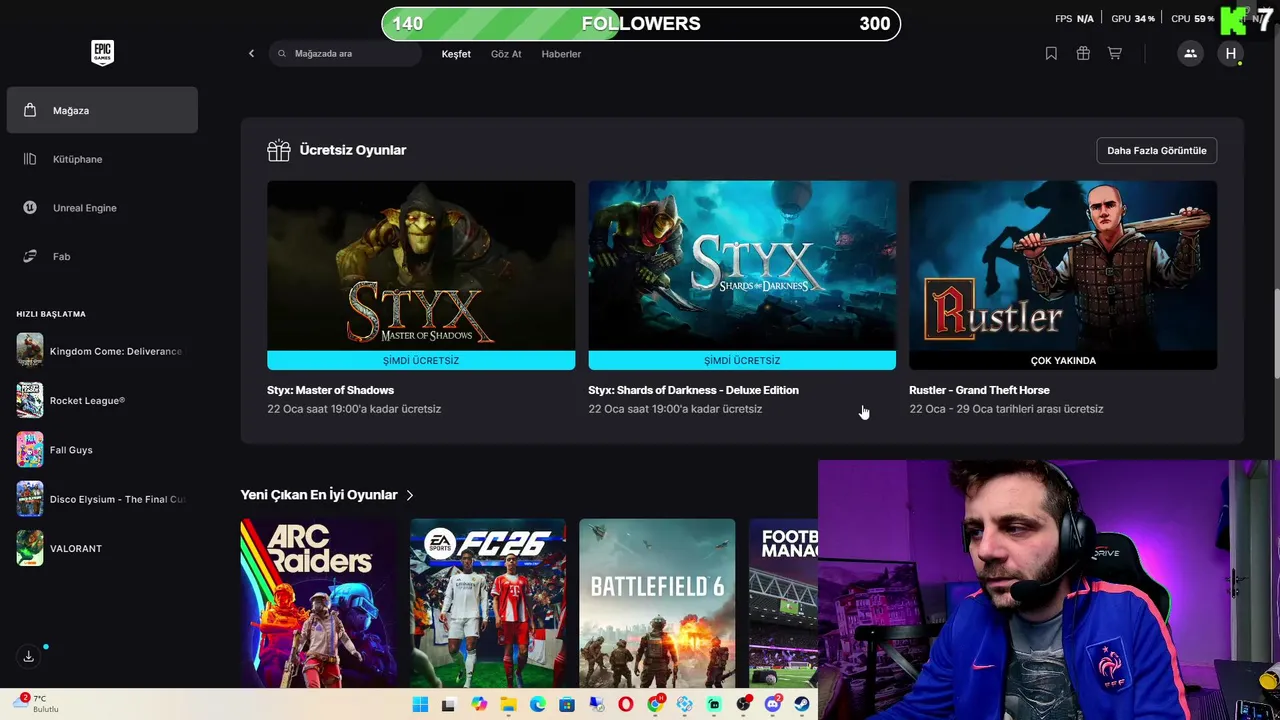The height and width of the screenshot is (720, 1280).
Task: Click ŞİMDİ ÜCRETSİZ banner under Shards of Darkness
Action: (742, 360)
